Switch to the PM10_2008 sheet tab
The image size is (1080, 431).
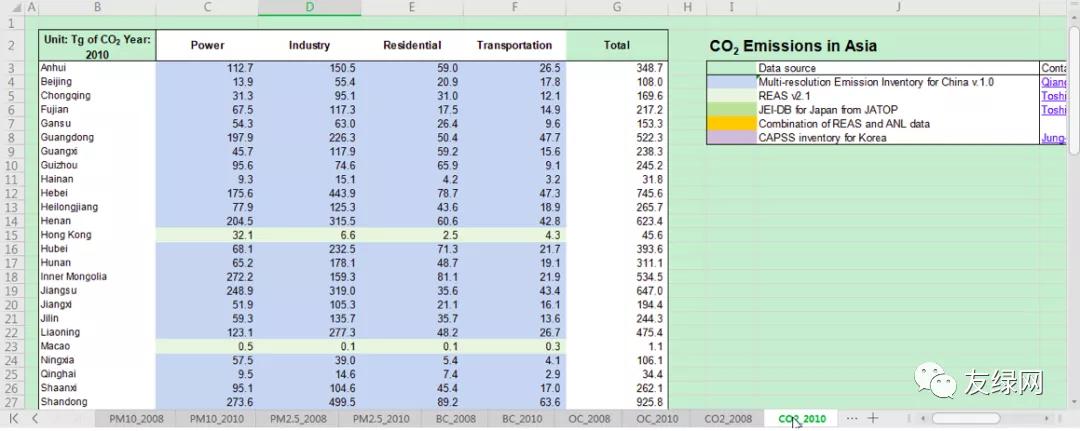pyautogui.click(x=137, y=418)
